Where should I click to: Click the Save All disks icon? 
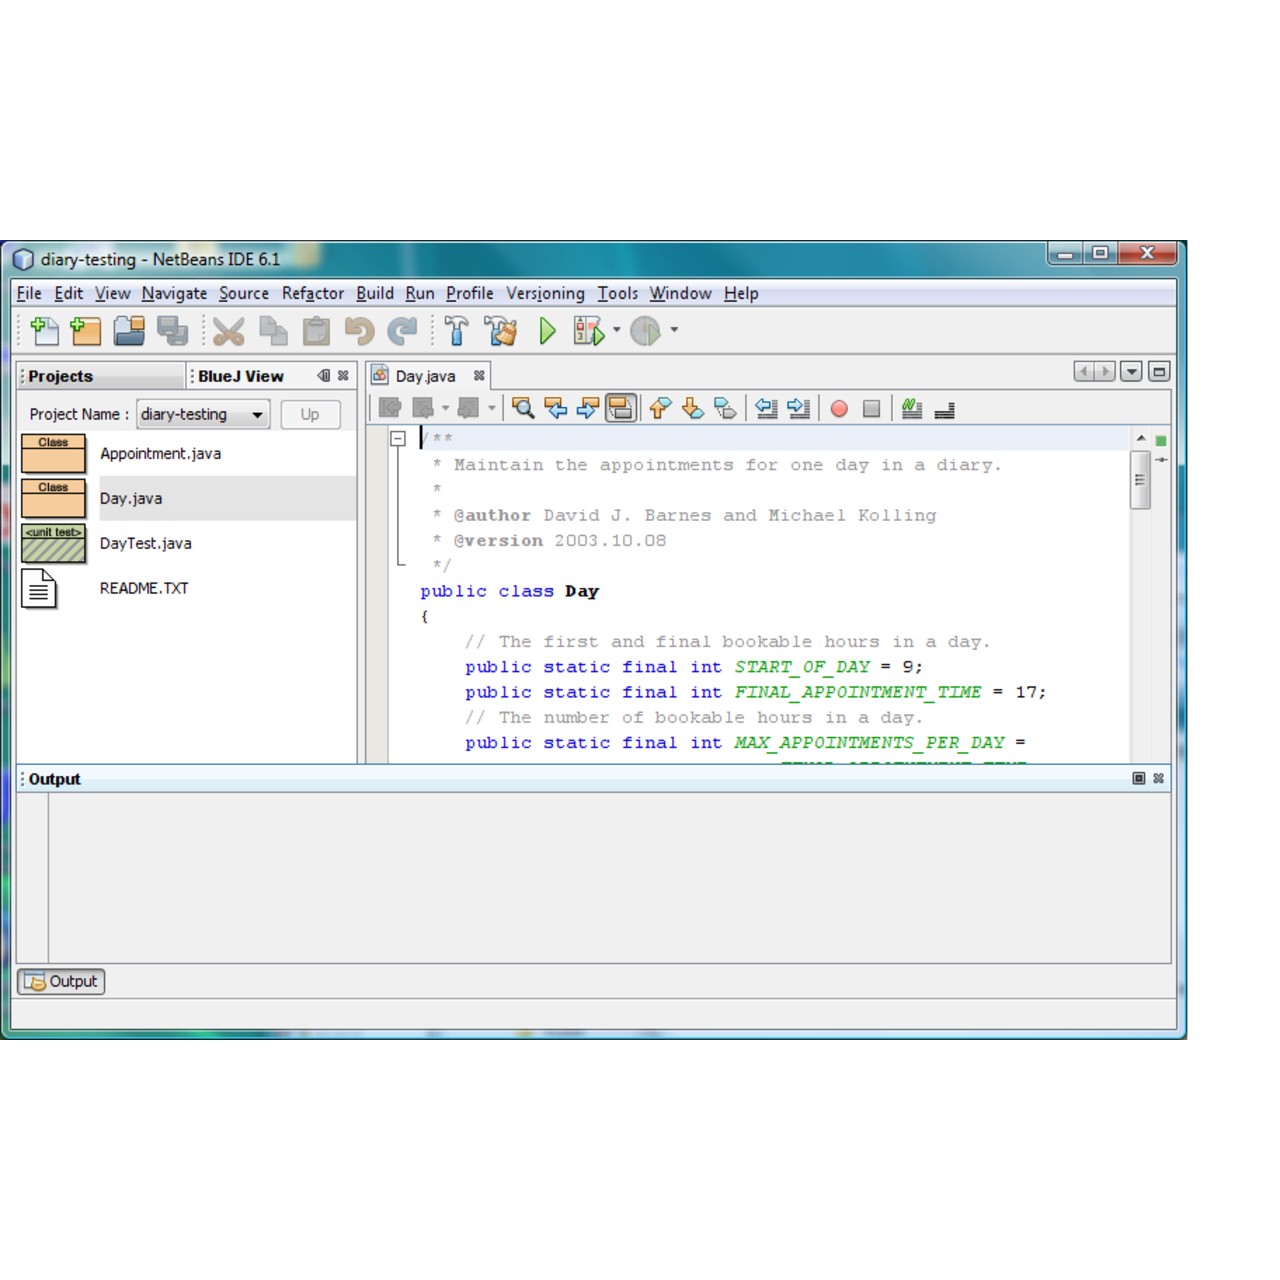(172, 331)
